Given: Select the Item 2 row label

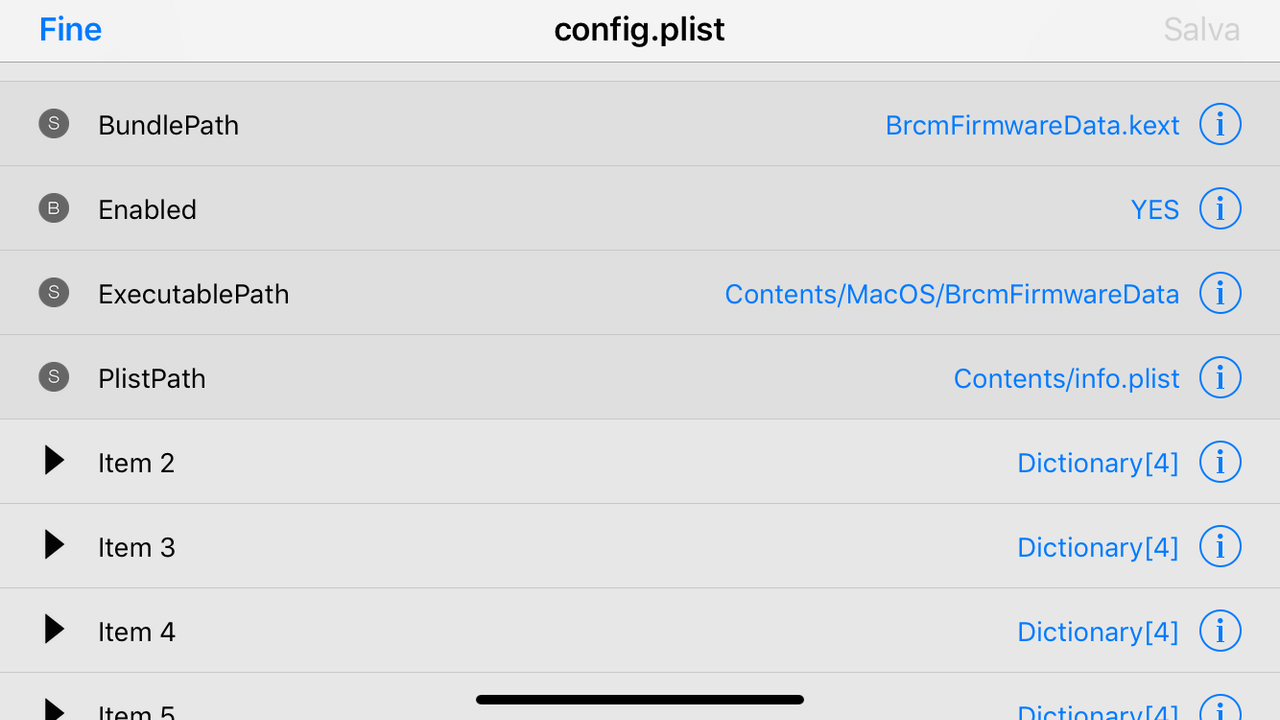Looking at the screenshot, I should pos(136,463).
